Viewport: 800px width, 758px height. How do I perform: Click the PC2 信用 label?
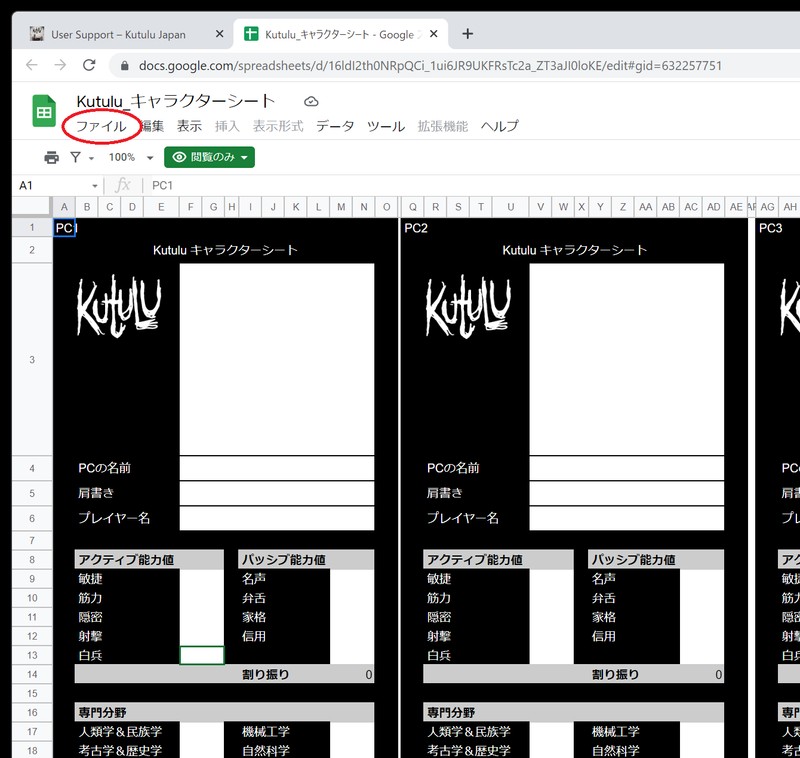point(604,636)
